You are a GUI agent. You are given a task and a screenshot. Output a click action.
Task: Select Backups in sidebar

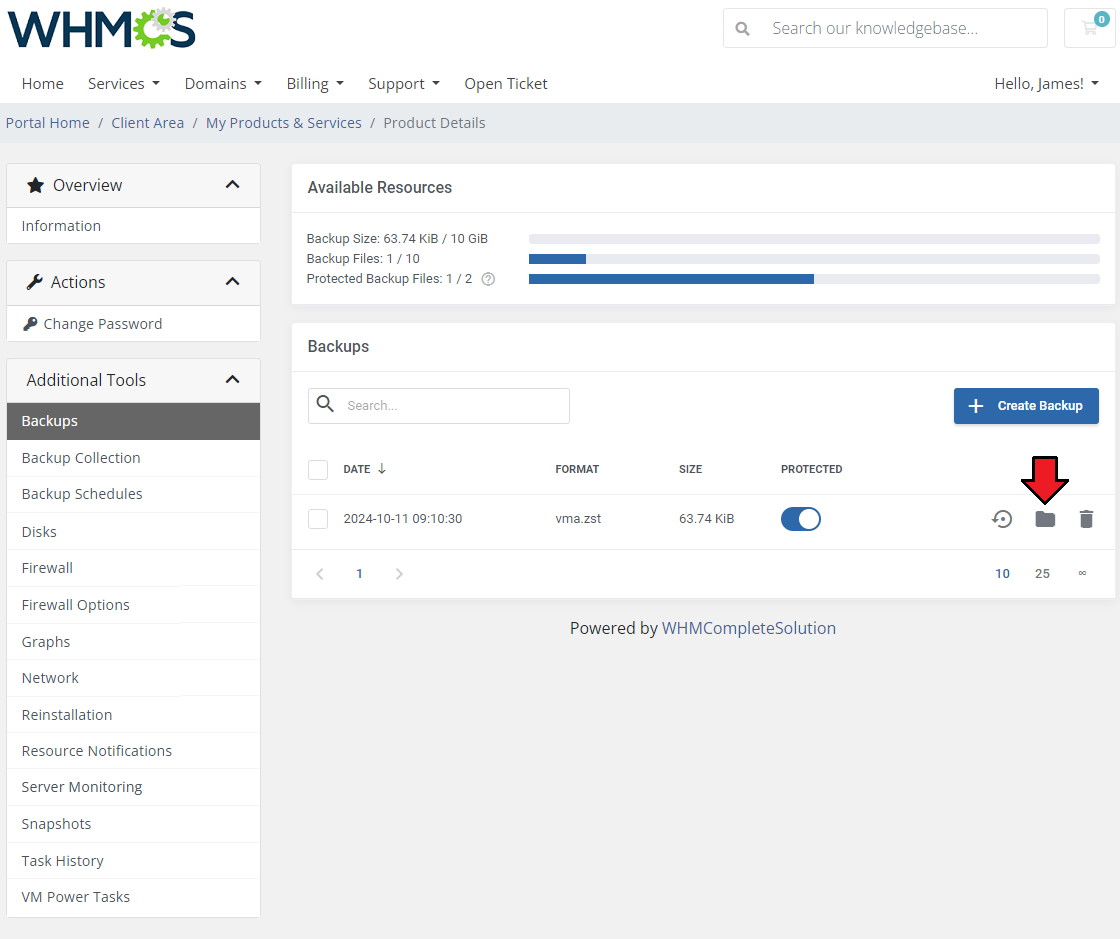(134, 421)
